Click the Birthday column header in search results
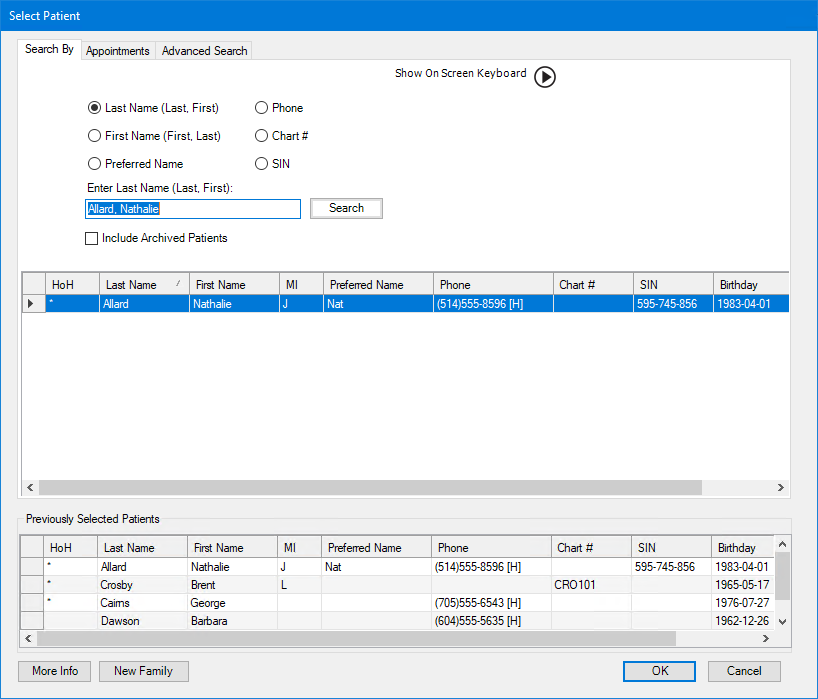This screenshot has height=699, width=818. [751, 285]
